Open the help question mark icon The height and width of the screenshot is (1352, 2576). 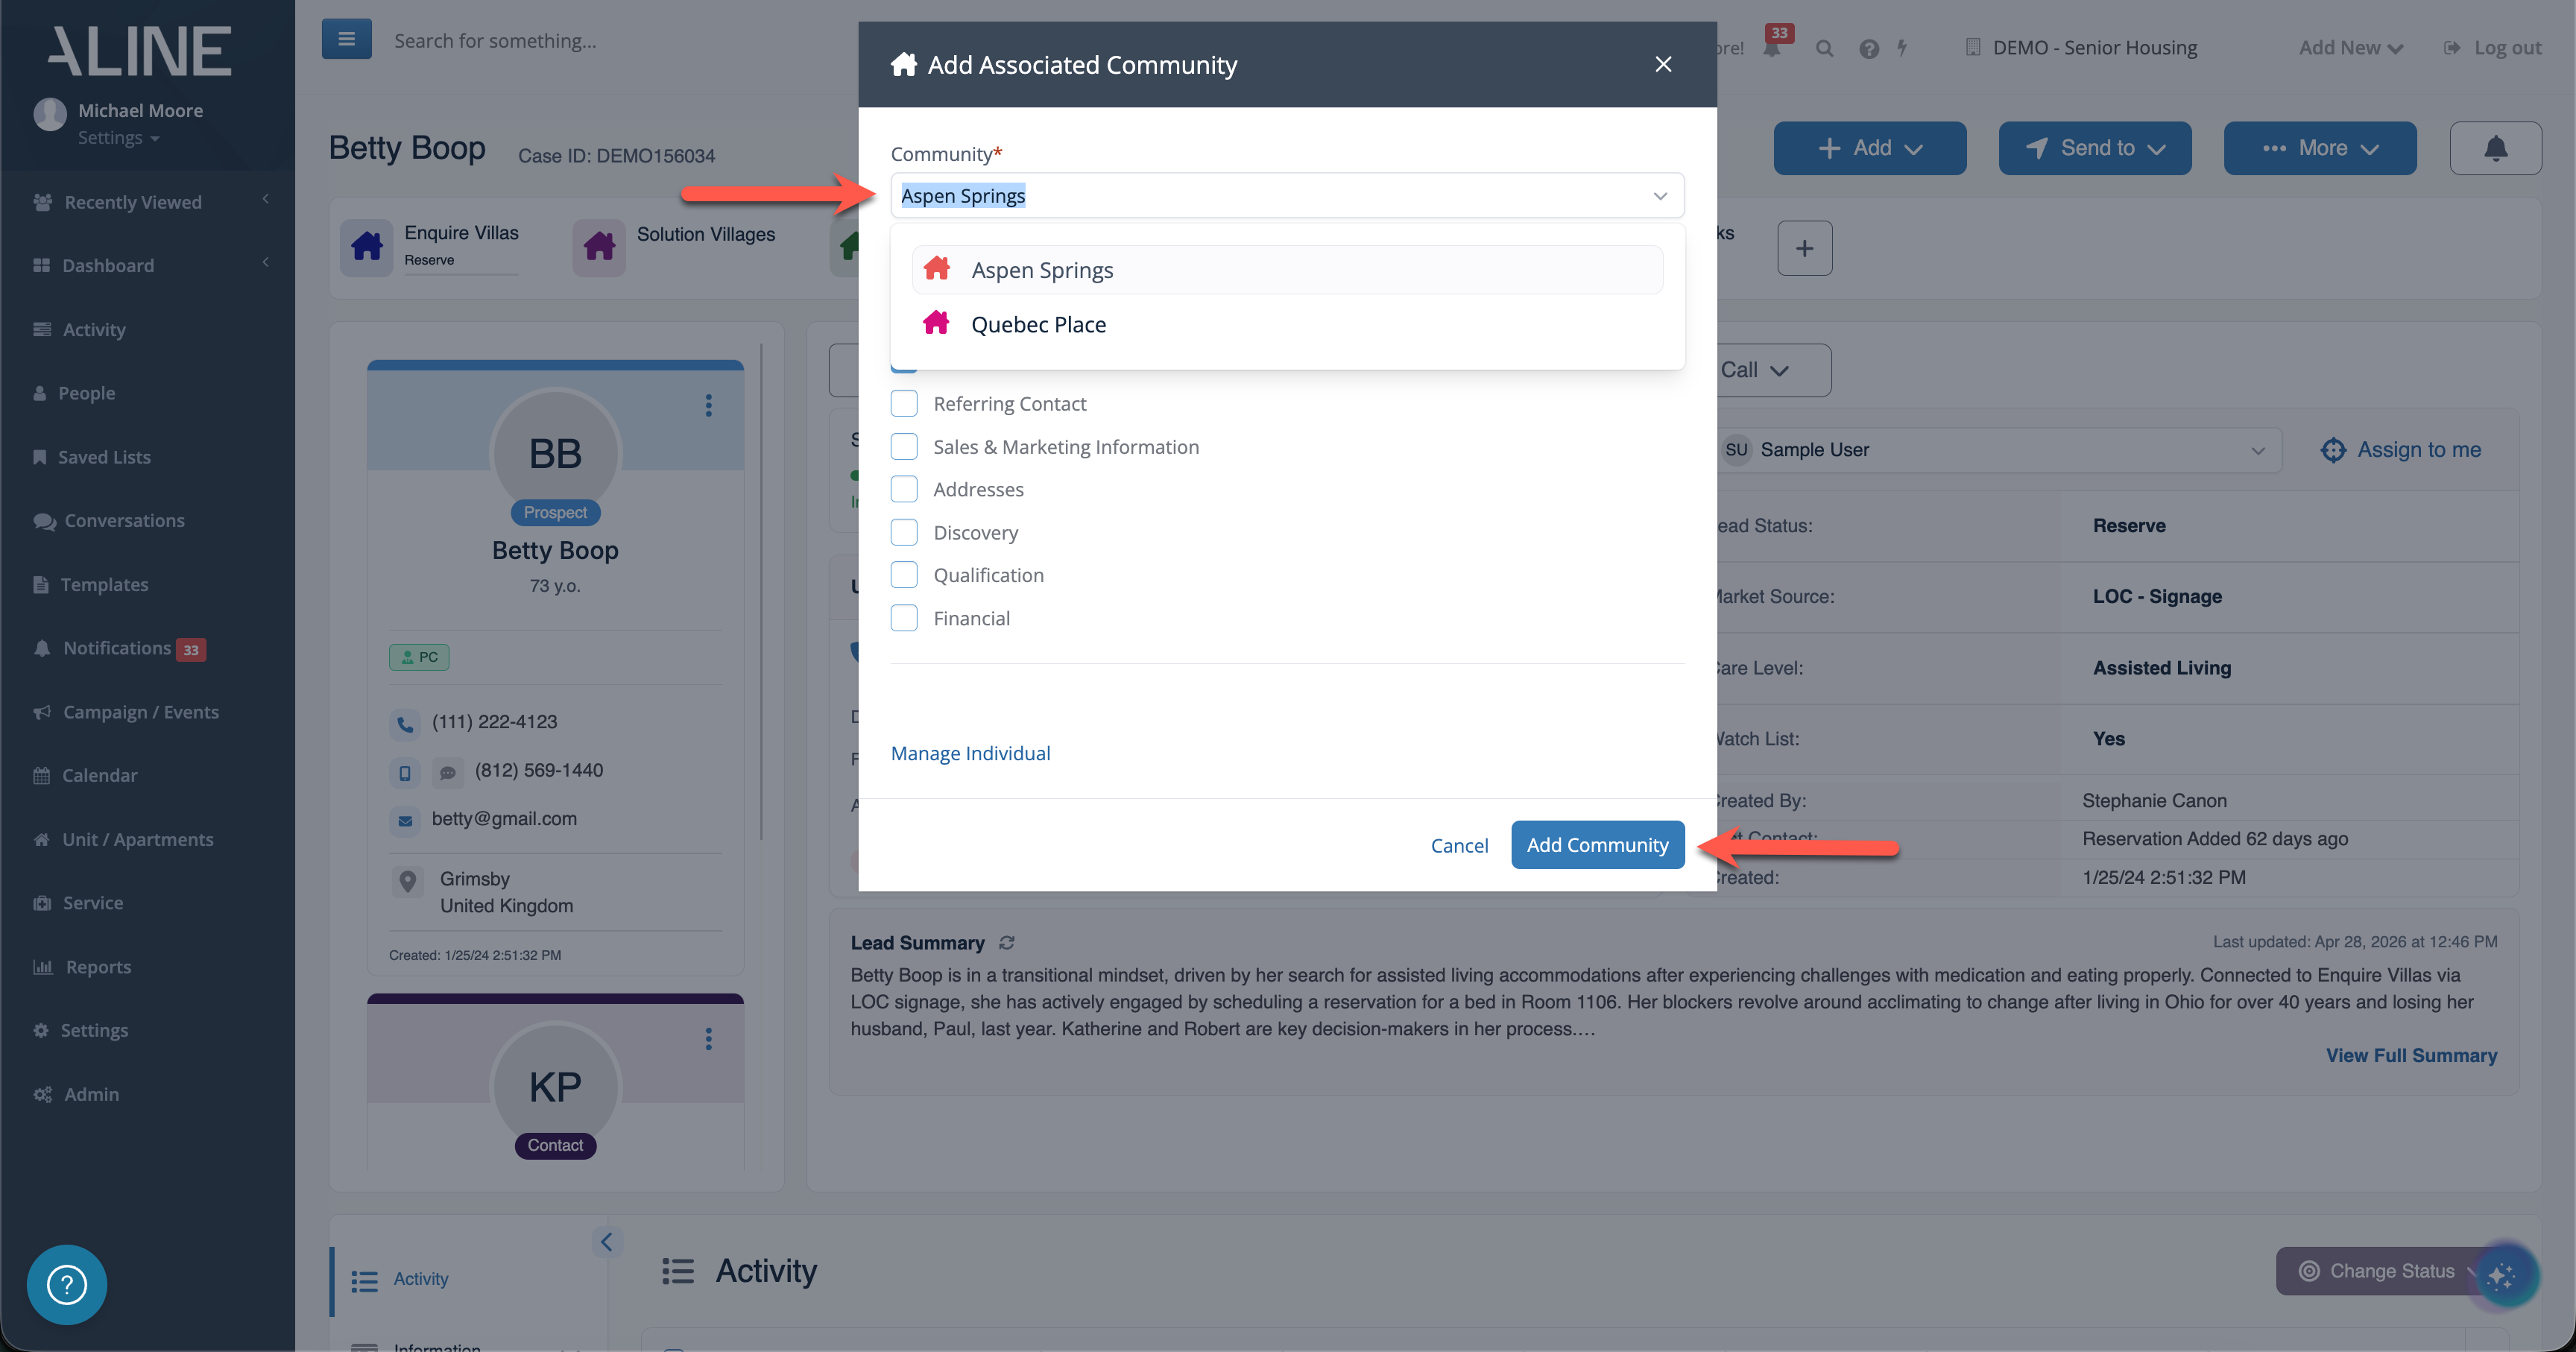pos(1868,48)
